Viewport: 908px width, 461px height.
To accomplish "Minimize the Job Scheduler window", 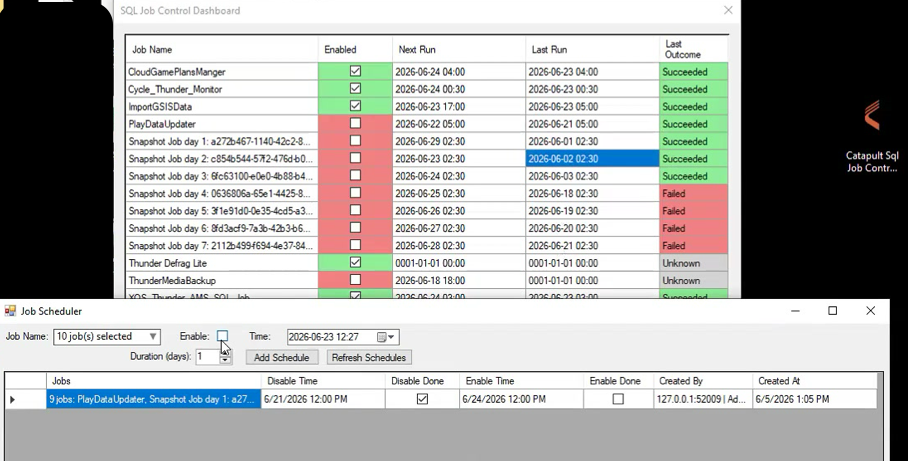I will 795,311.
